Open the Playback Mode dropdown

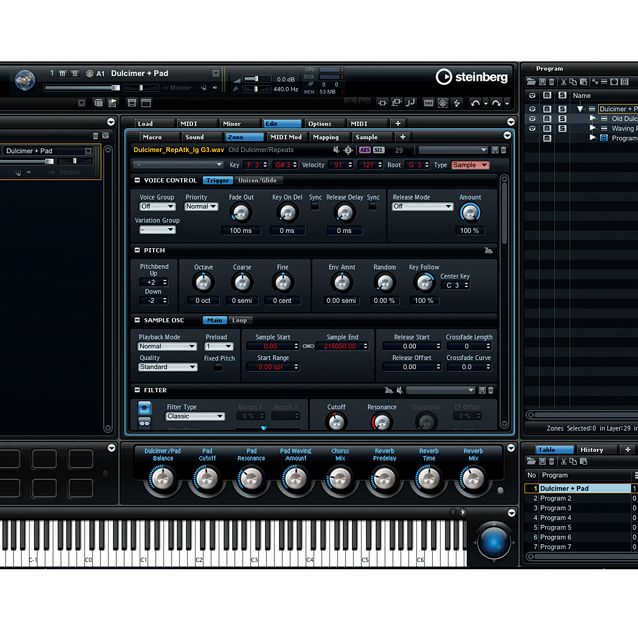(x=167, y=347)
